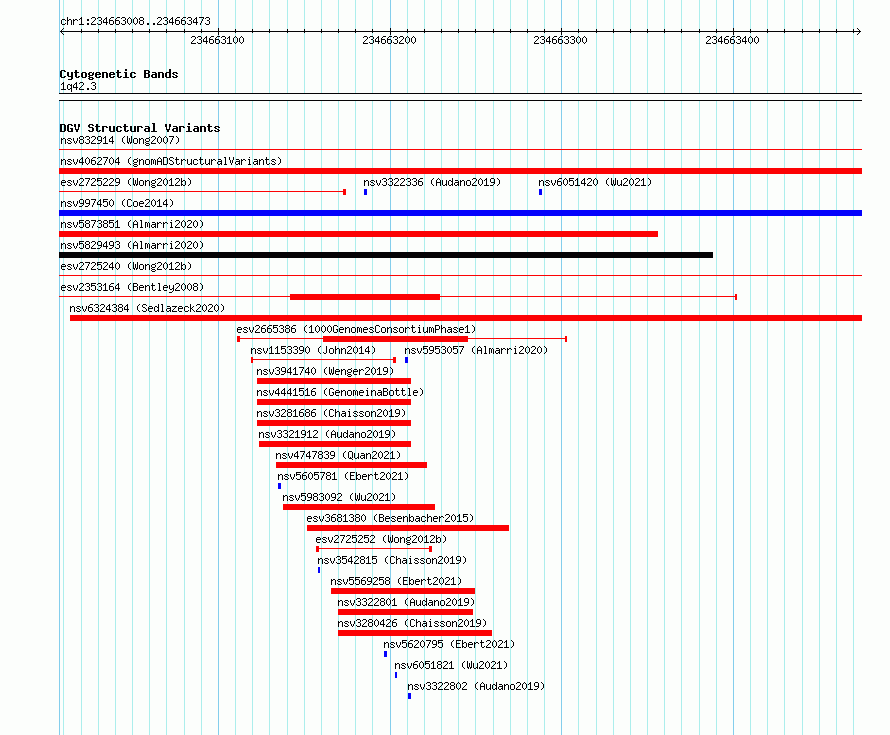This screenshot has height=735, width=890.
Task: Click the blue marker under nsv5953057
Action: [x=406, y=360]
